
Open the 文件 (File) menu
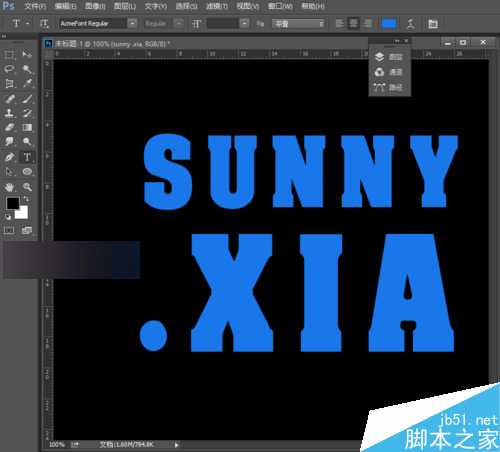[x=35, y=6]
